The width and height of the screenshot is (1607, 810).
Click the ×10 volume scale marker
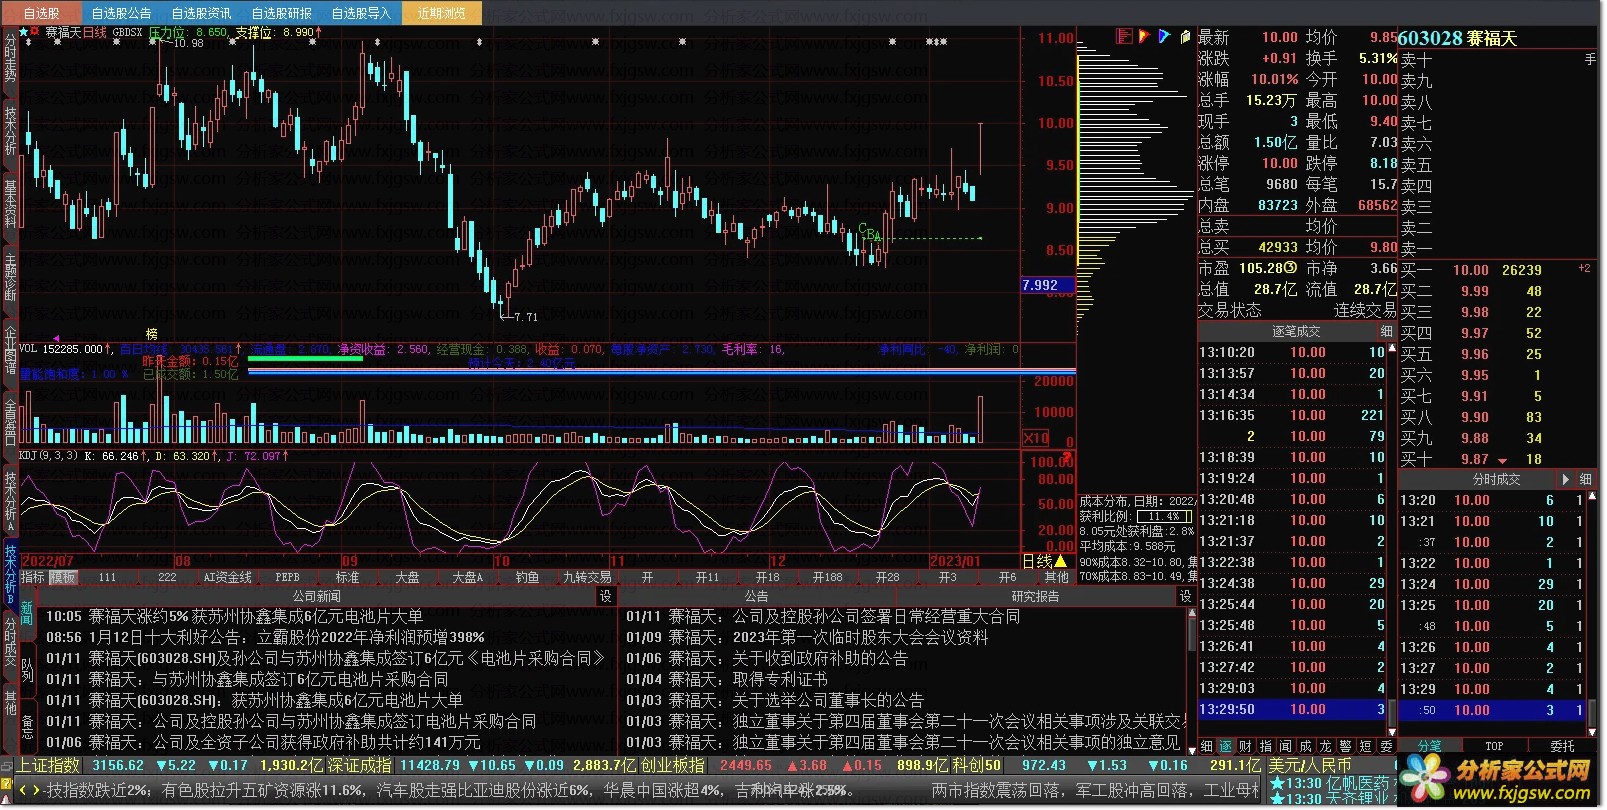click(1036, 438)
